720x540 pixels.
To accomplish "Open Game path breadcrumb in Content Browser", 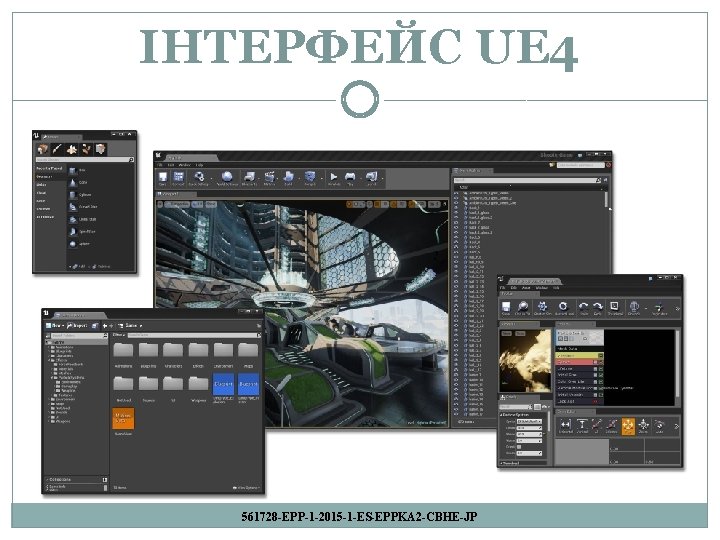I will pyautogui.click(x=131, y=326).
